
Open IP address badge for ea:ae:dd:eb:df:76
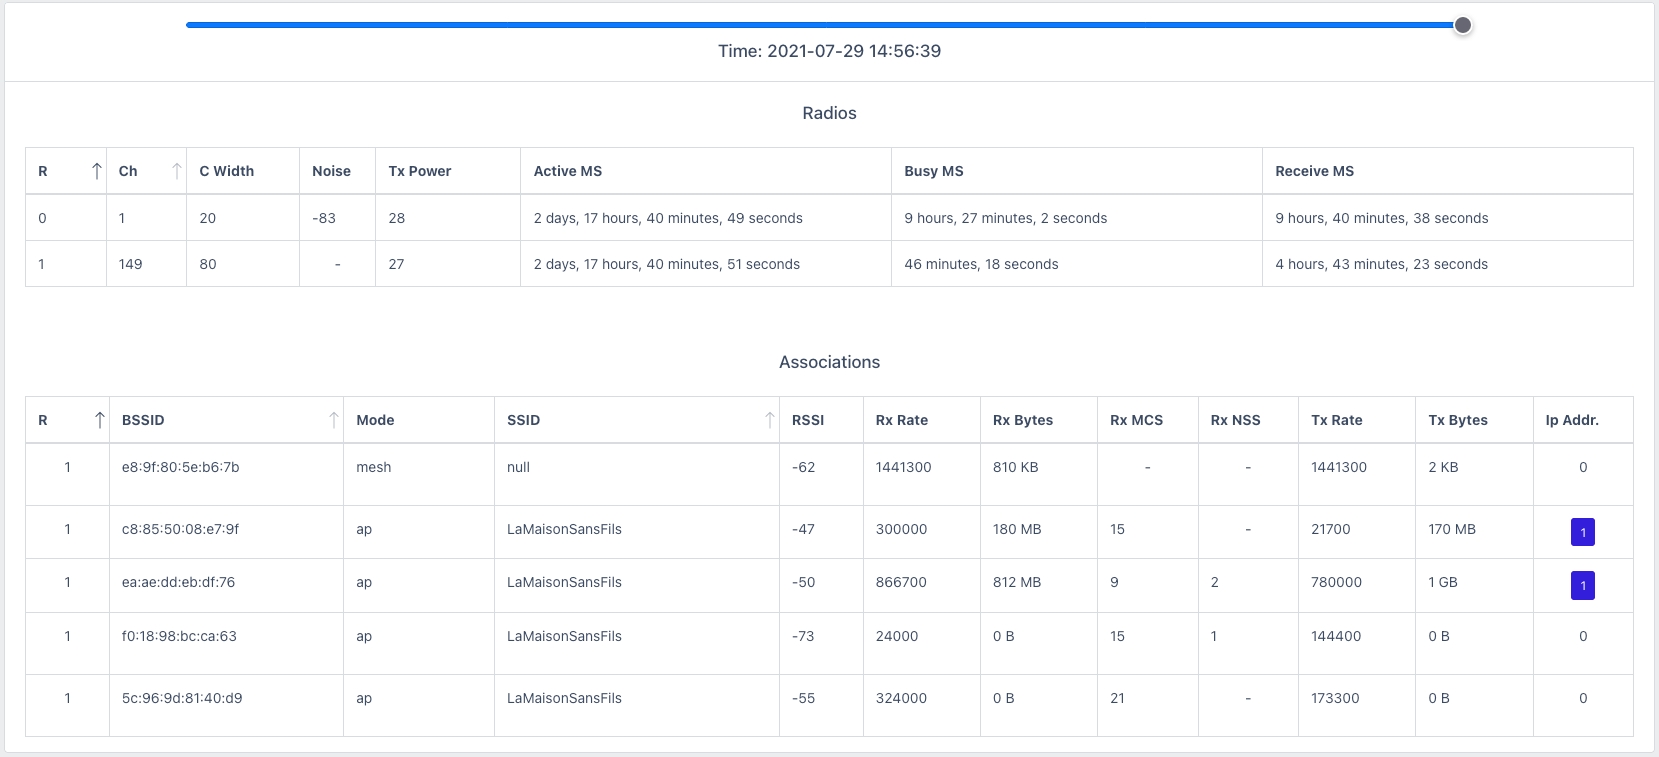tap(1582, 585)
